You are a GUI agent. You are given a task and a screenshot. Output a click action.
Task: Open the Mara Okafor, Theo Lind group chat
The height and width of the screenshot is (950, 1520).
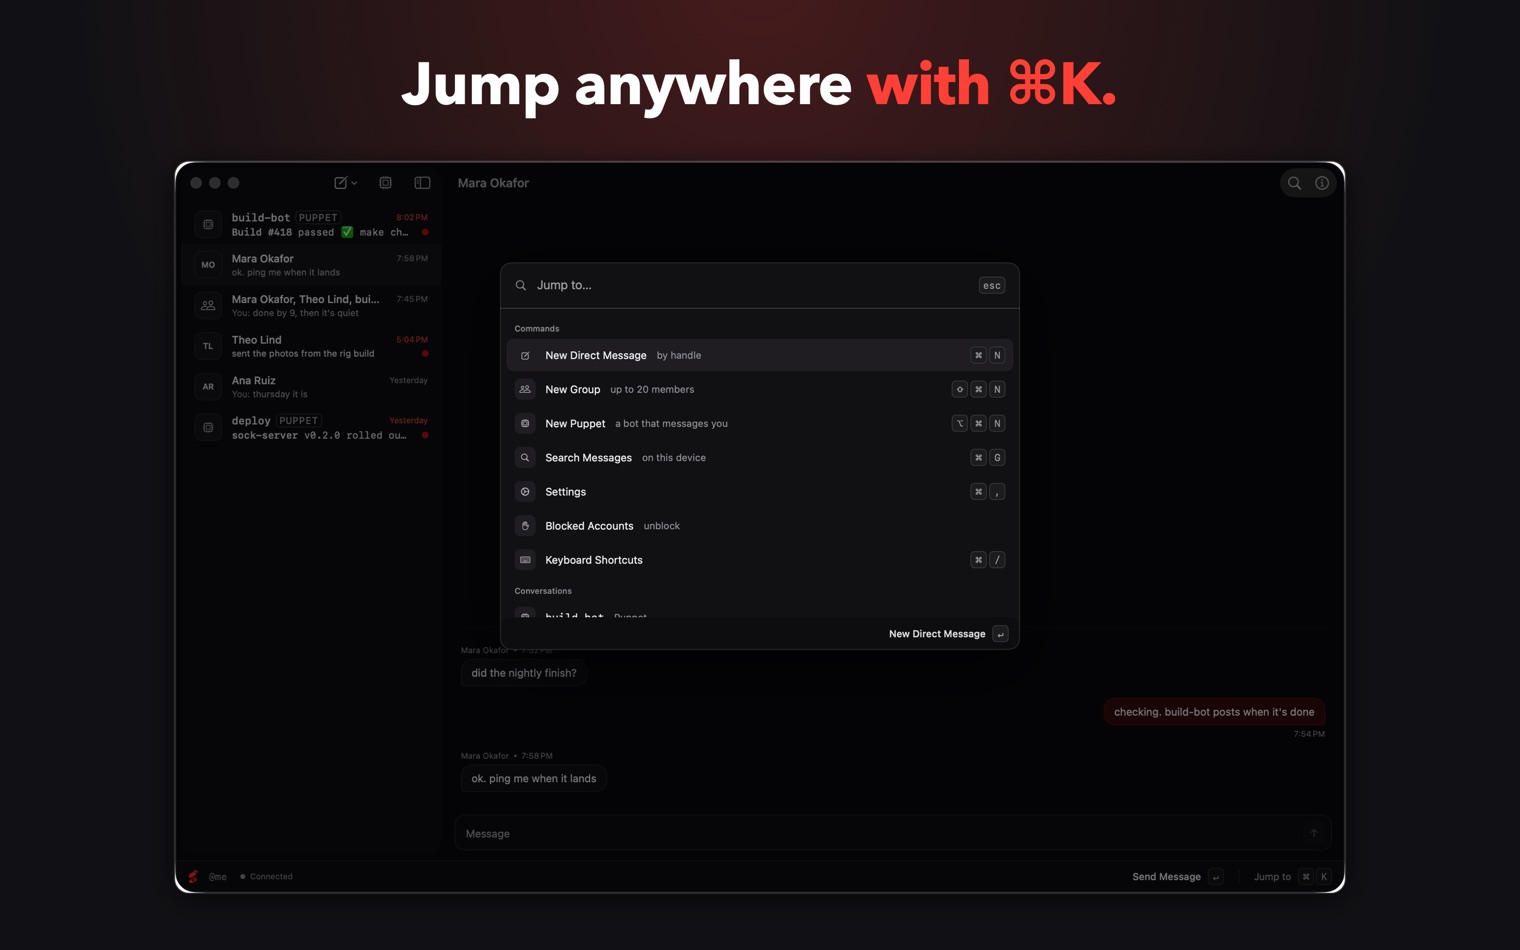pos(311,305)
